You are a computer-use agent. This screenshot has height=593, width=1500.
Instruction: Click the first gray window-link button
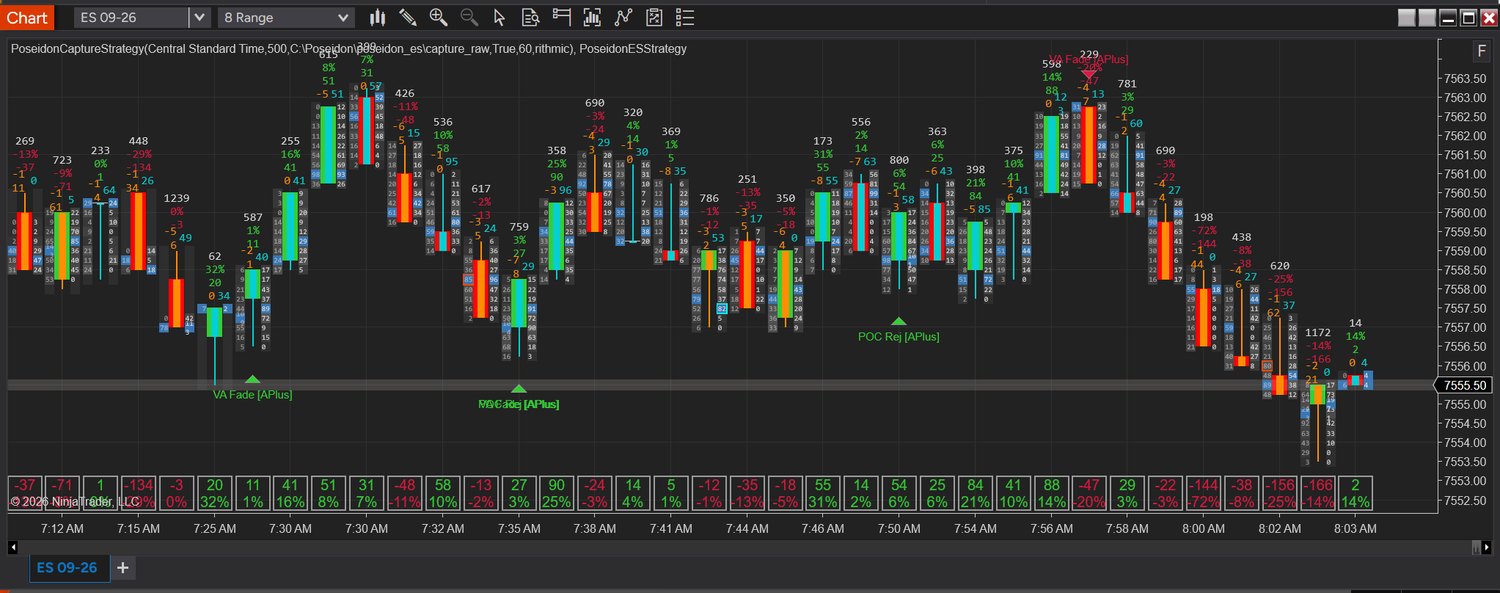[1406, 17]
